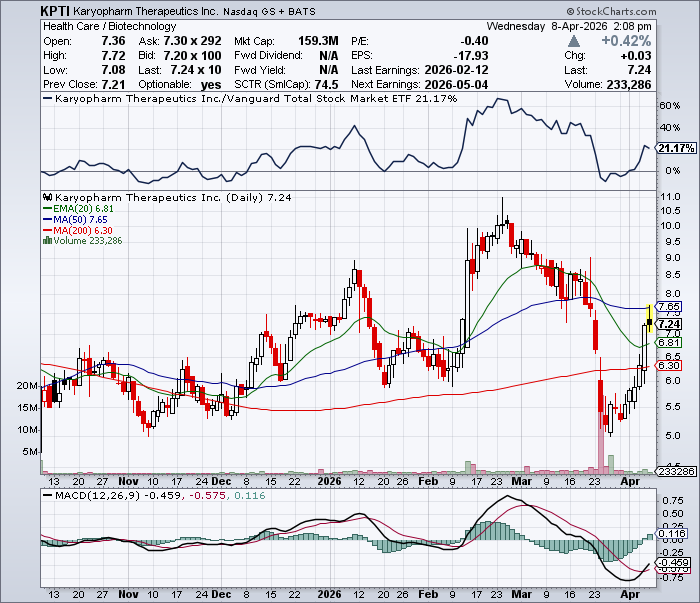Viewport: 700px width, 603px height.
Task: Click the Last Earnings 2026-02-12 date
Action: pyautogui.click(x=456, y=70)
